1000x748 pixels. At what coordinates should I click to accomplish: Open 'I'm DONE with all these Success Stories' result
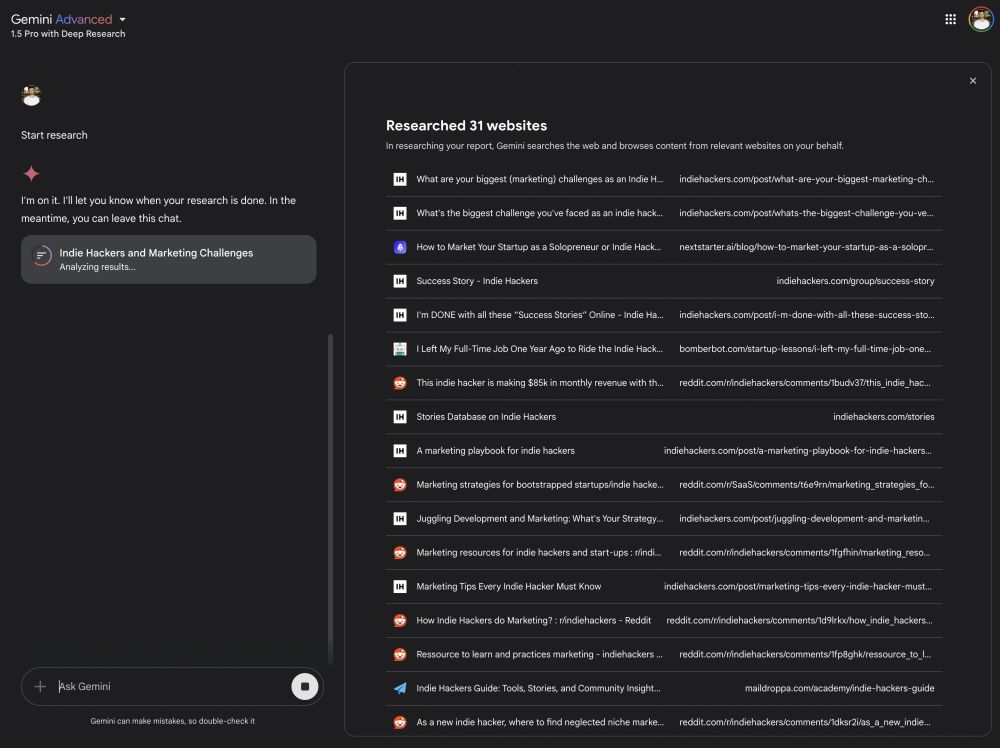coord(540,315)
